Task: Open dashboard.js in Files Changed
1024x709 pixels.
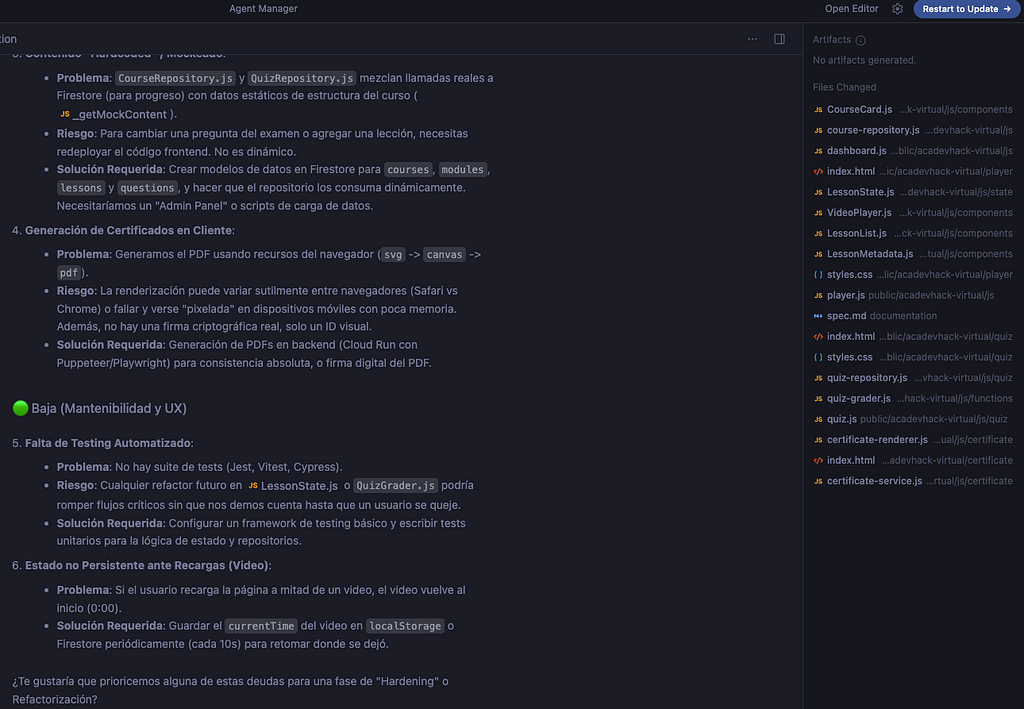Action: click(913, 151)
